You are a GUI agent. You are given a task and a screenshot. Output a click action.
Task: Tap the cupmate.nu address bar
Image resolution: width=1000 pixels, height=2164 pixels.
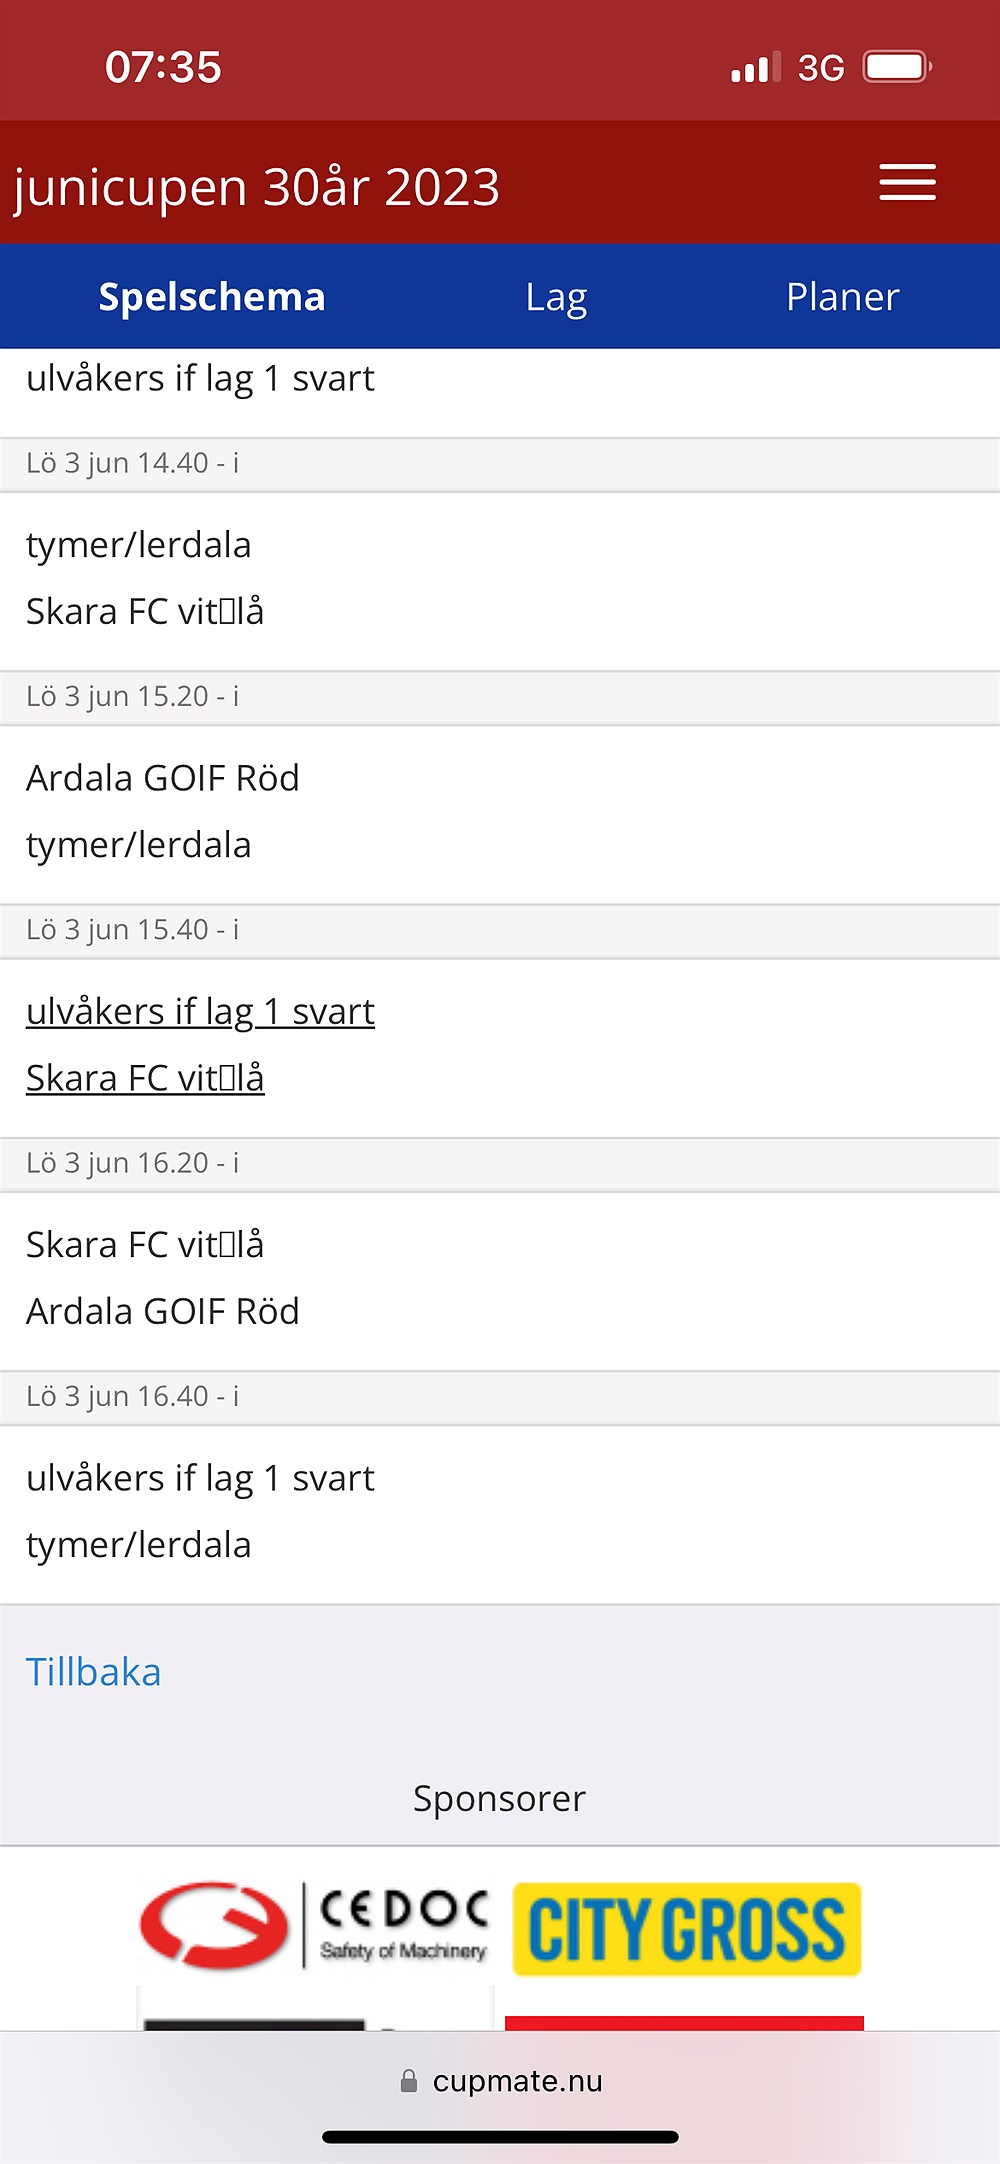[x=500, y=2081]
